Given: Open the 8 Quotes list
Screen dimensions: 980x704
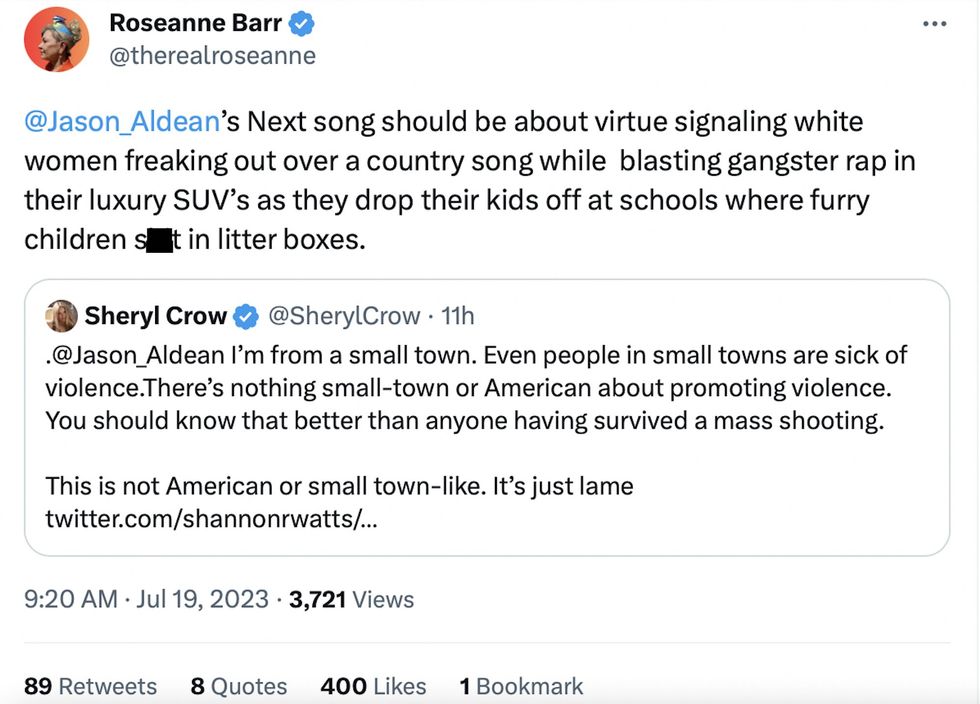Looking at the screenshot, I should 238,686.
